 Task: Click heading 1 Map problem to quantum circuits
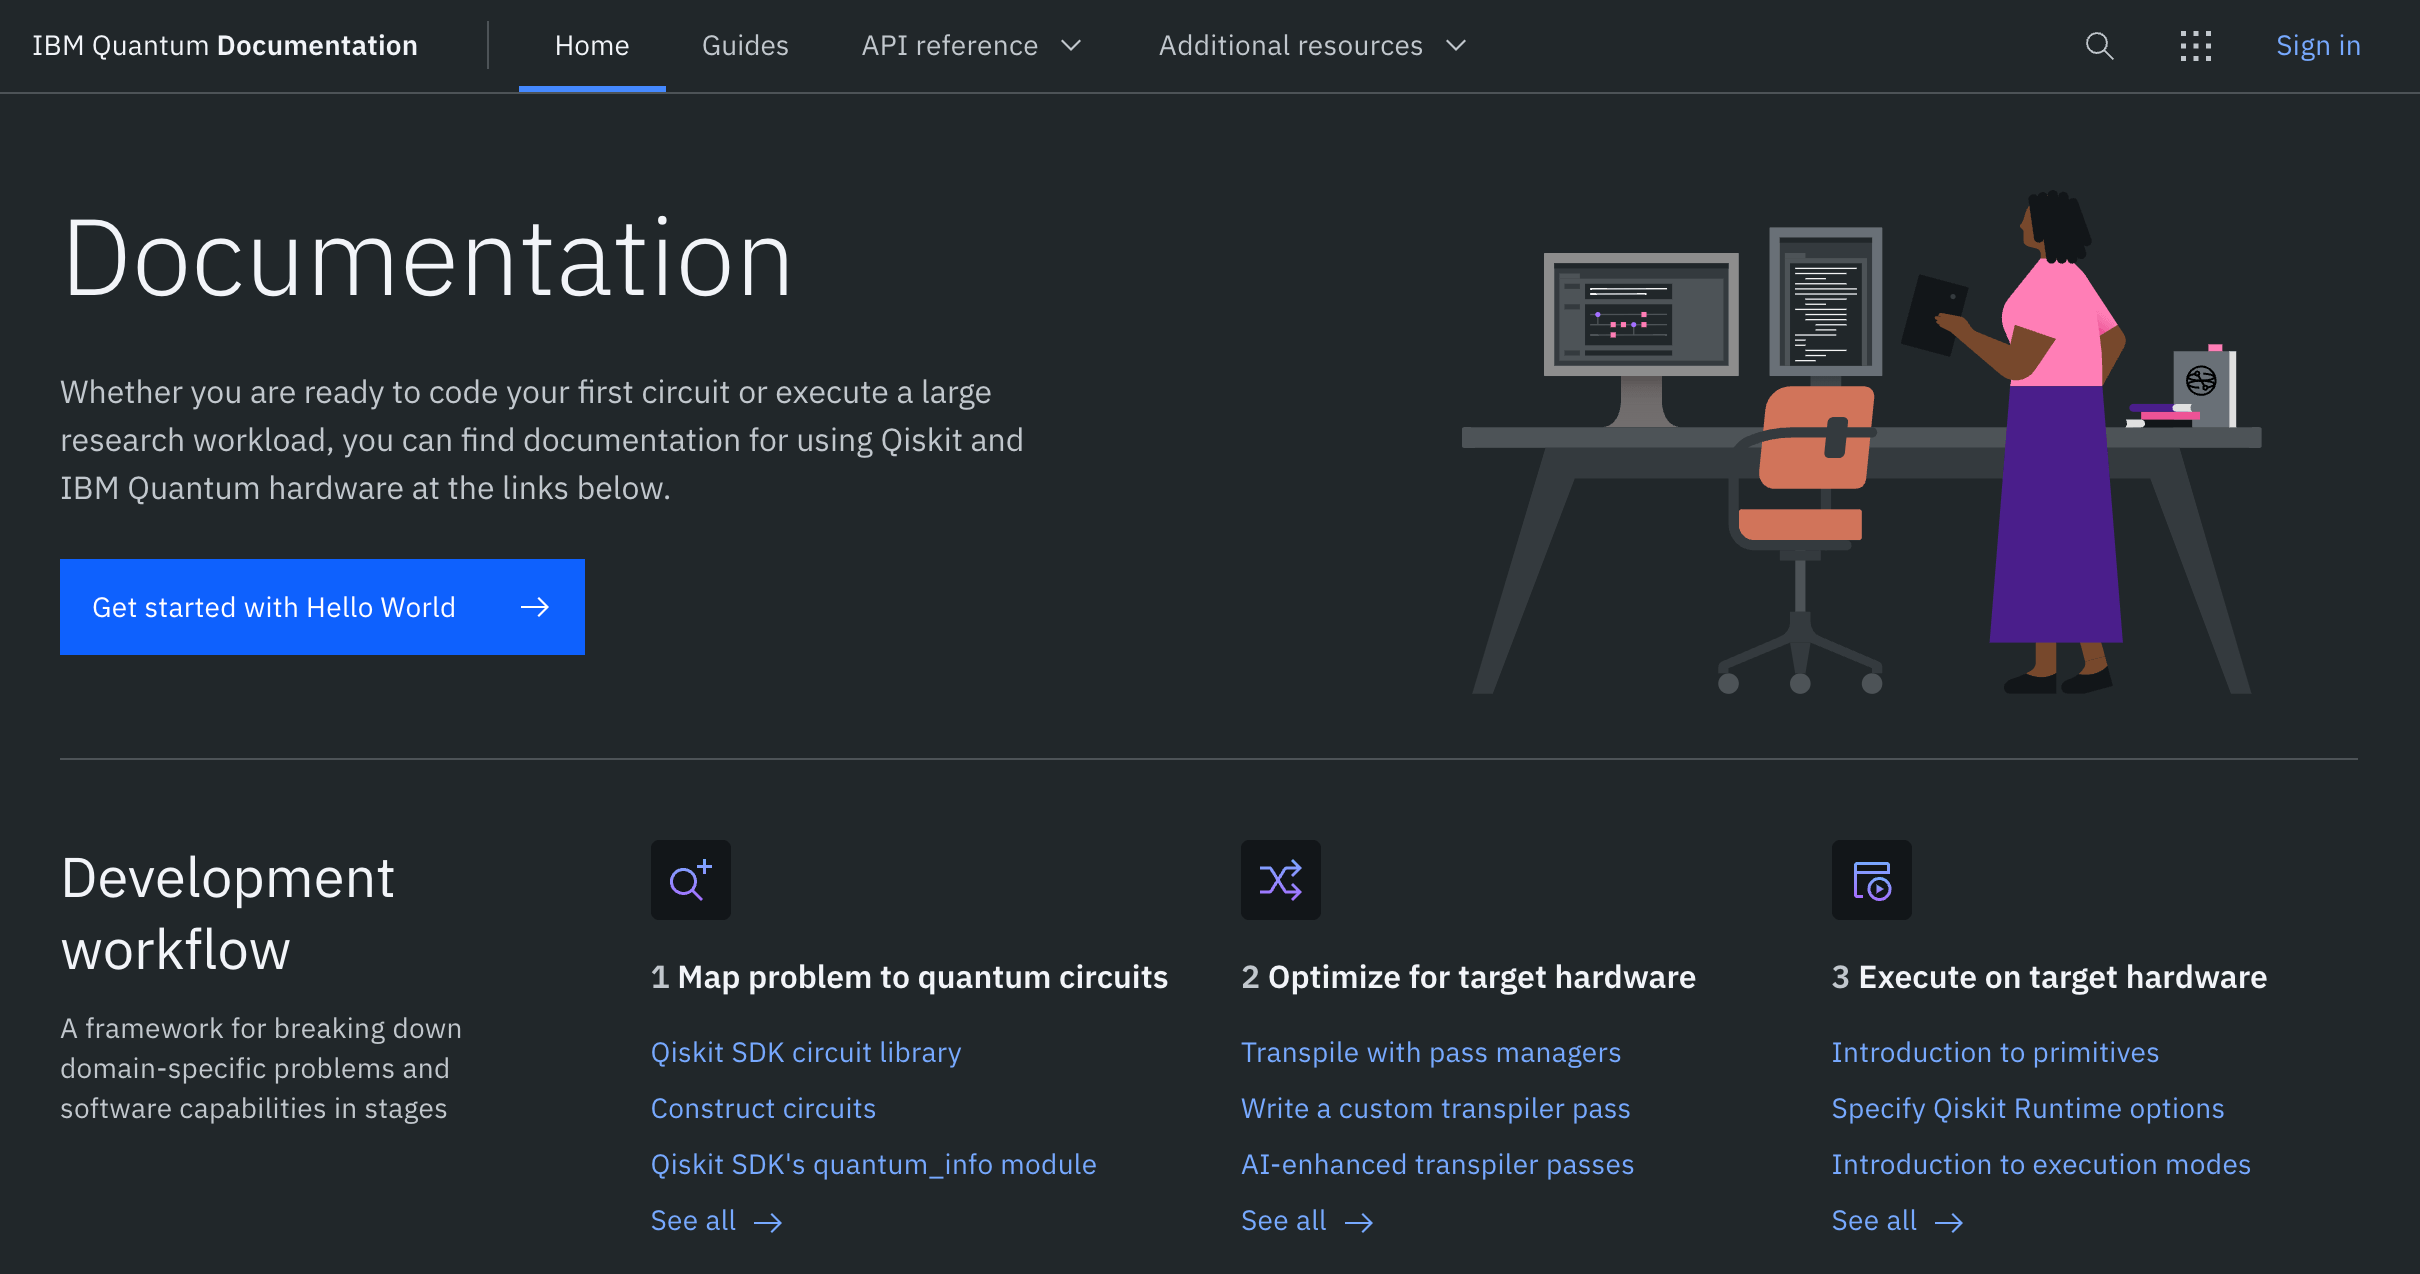(x=909, y=977)
